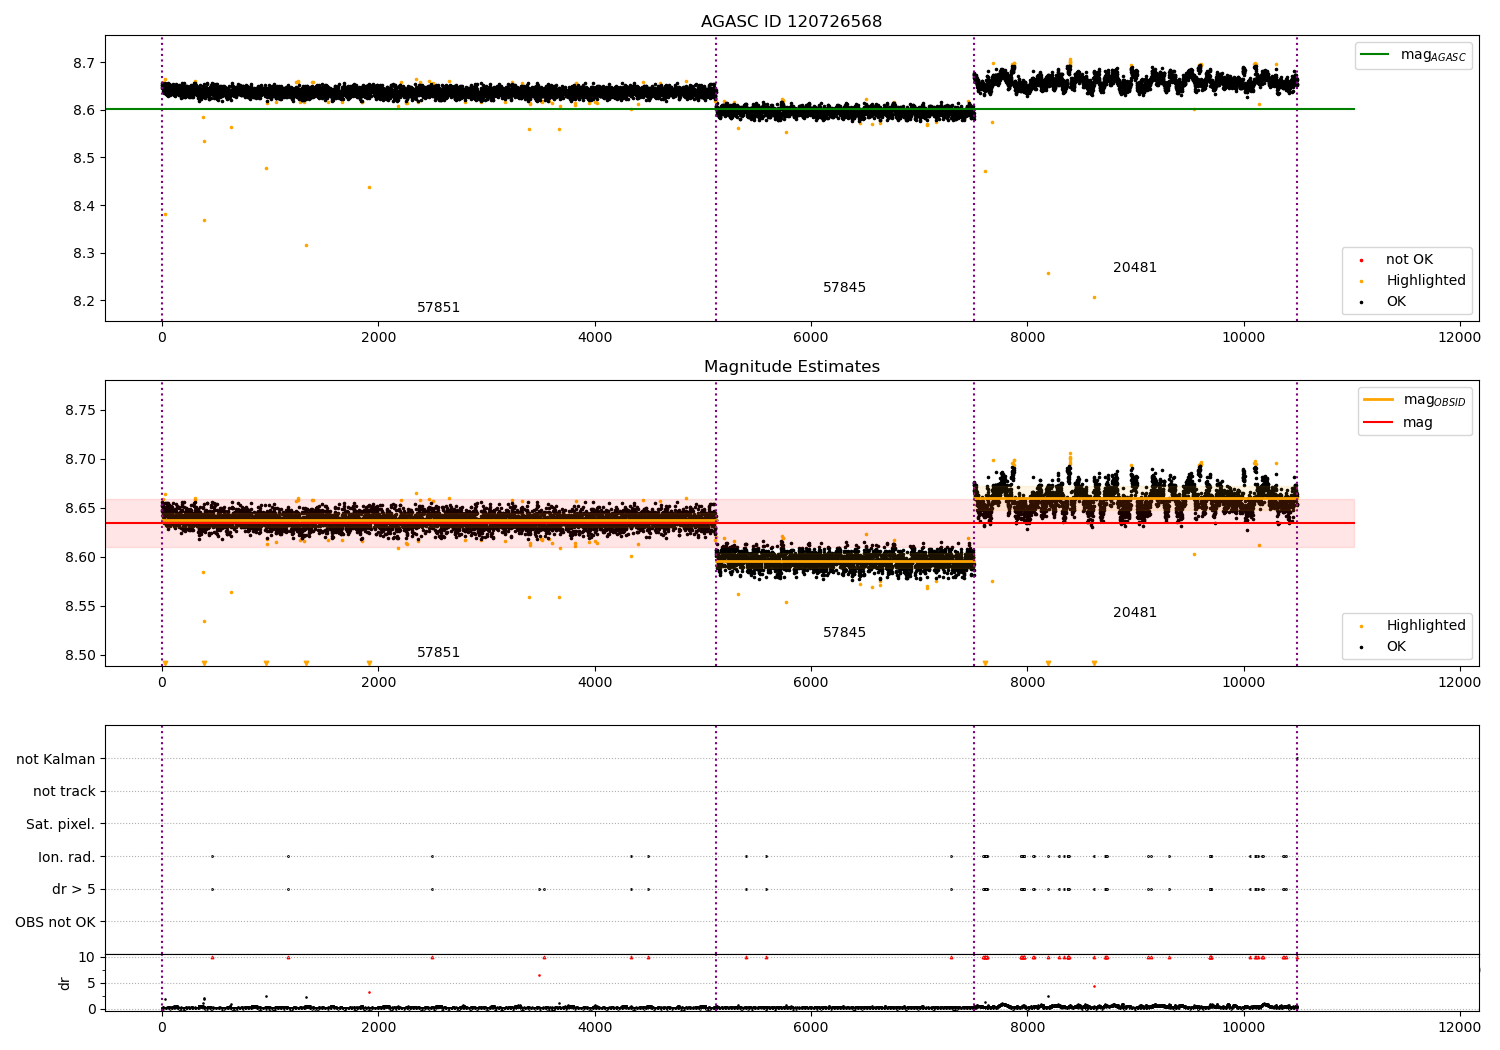This screenshot has width=1500, height=1050.
Task: Click the 'not Kalman' axis label
Action: 56,759
